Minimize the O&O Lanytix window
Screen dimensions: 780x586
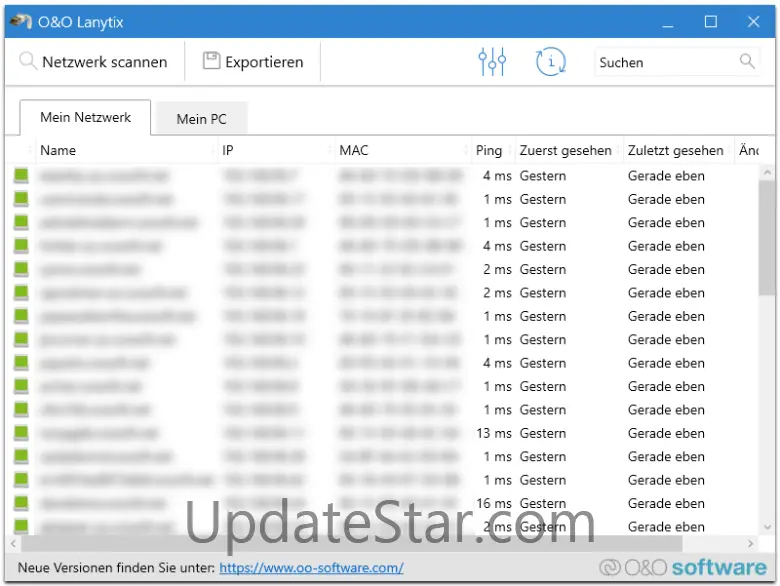tap(668, 21)
